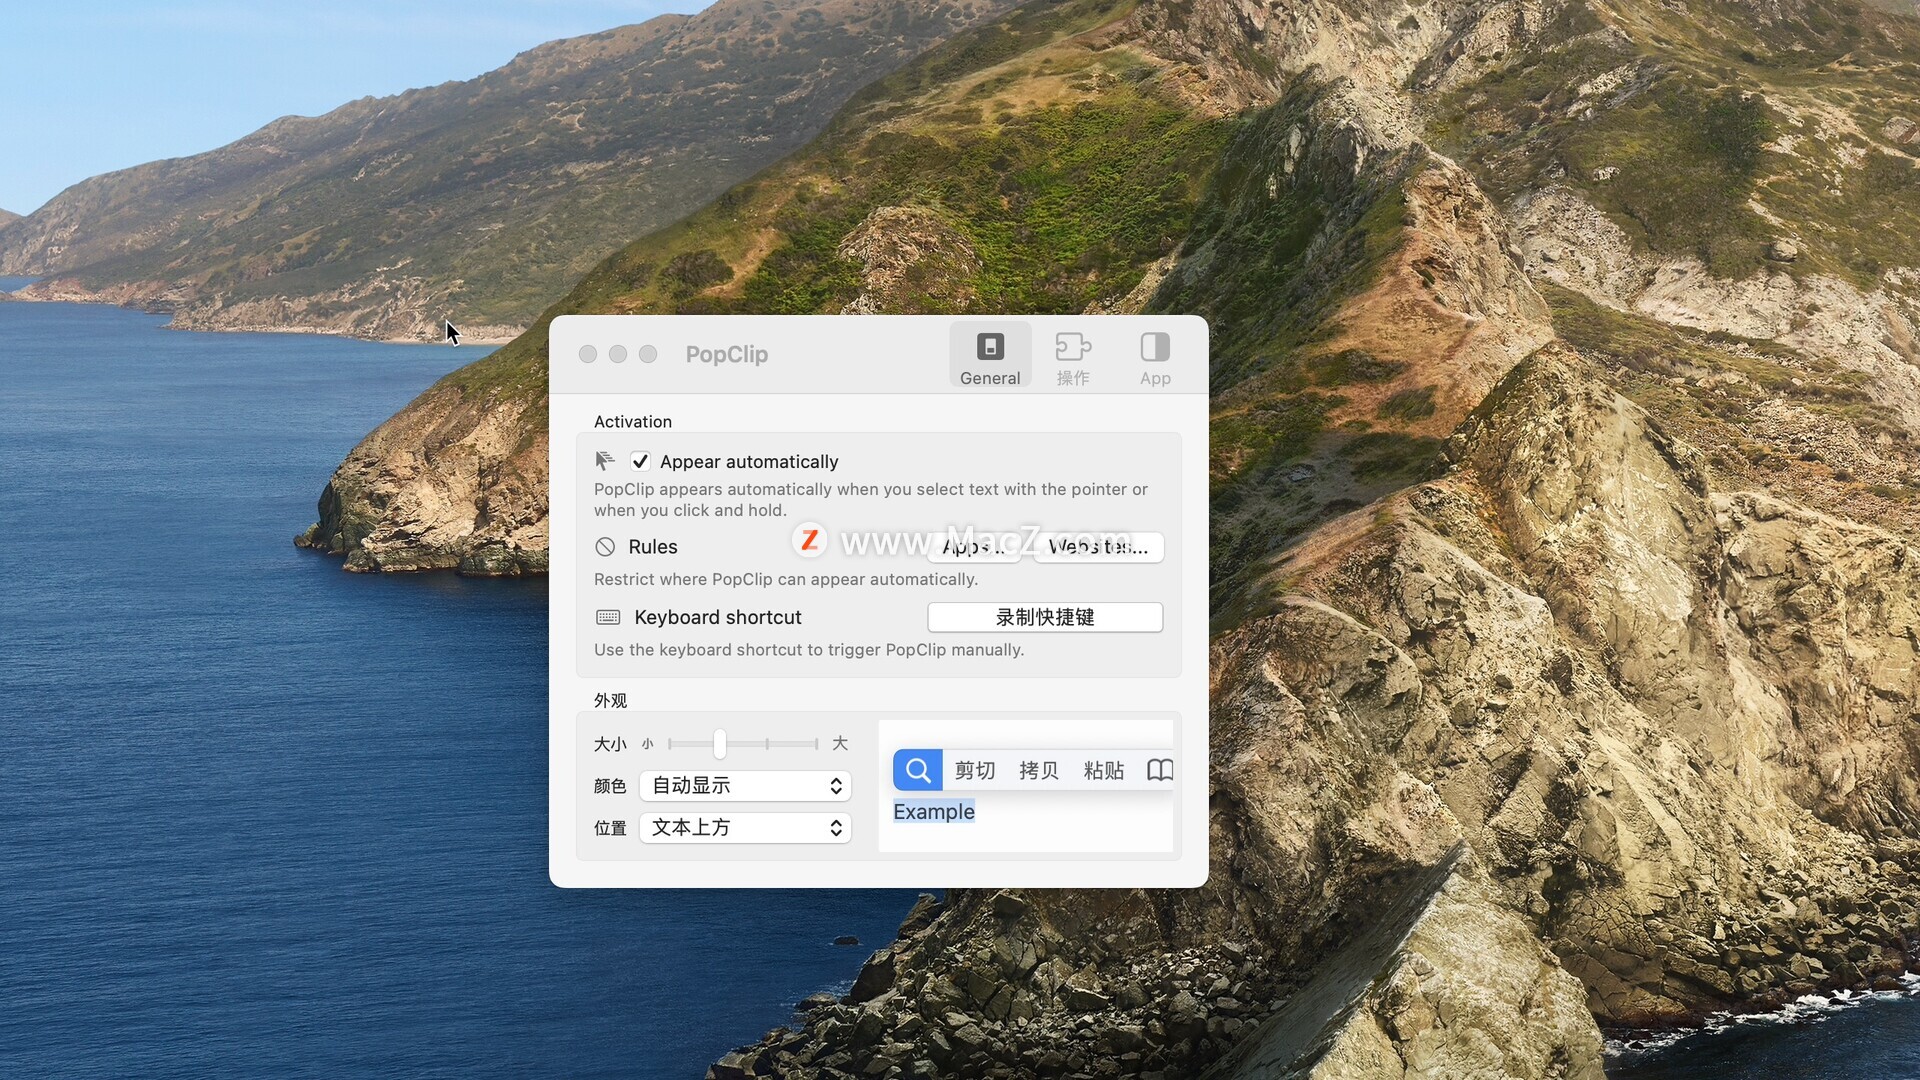Click 拷贝 in the preview bar
The height and width of the screenshot is (1080, 1920).
point(1039,770)
